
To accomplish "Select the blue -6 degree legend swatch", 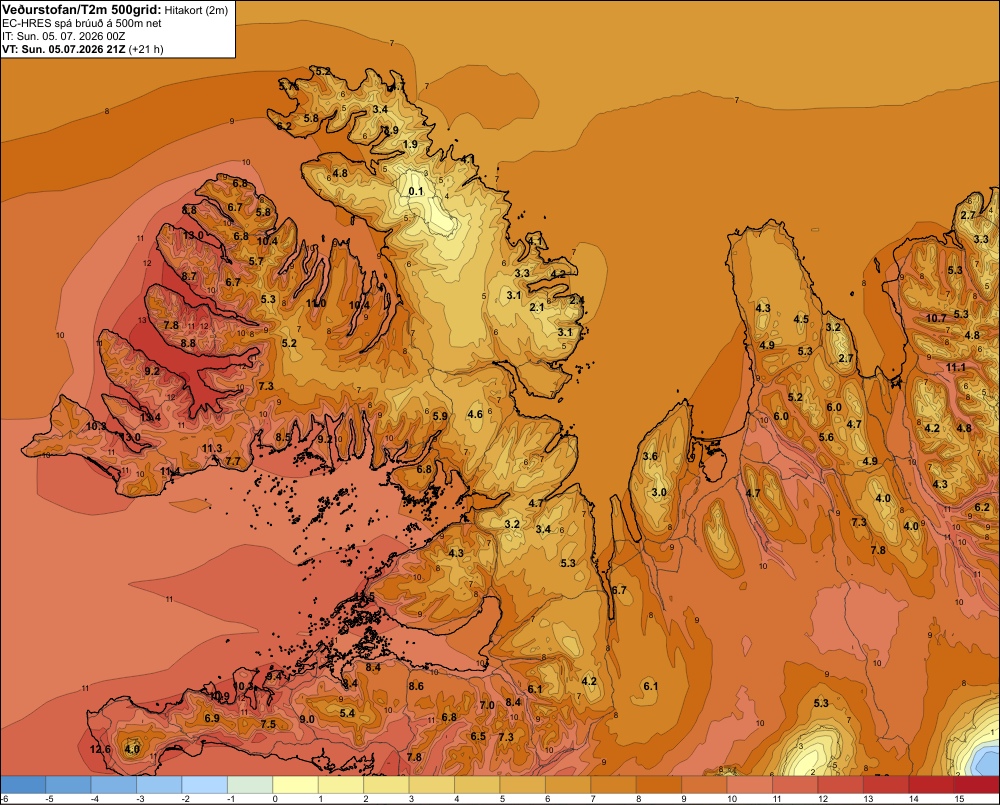I will click(x=23, y=785).
